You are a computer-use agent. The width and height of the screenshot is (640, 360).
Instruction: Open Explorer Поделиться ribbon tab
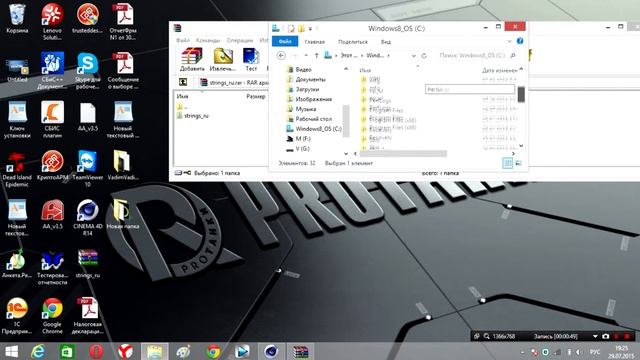pyautogui.click(x=353, y=42)
